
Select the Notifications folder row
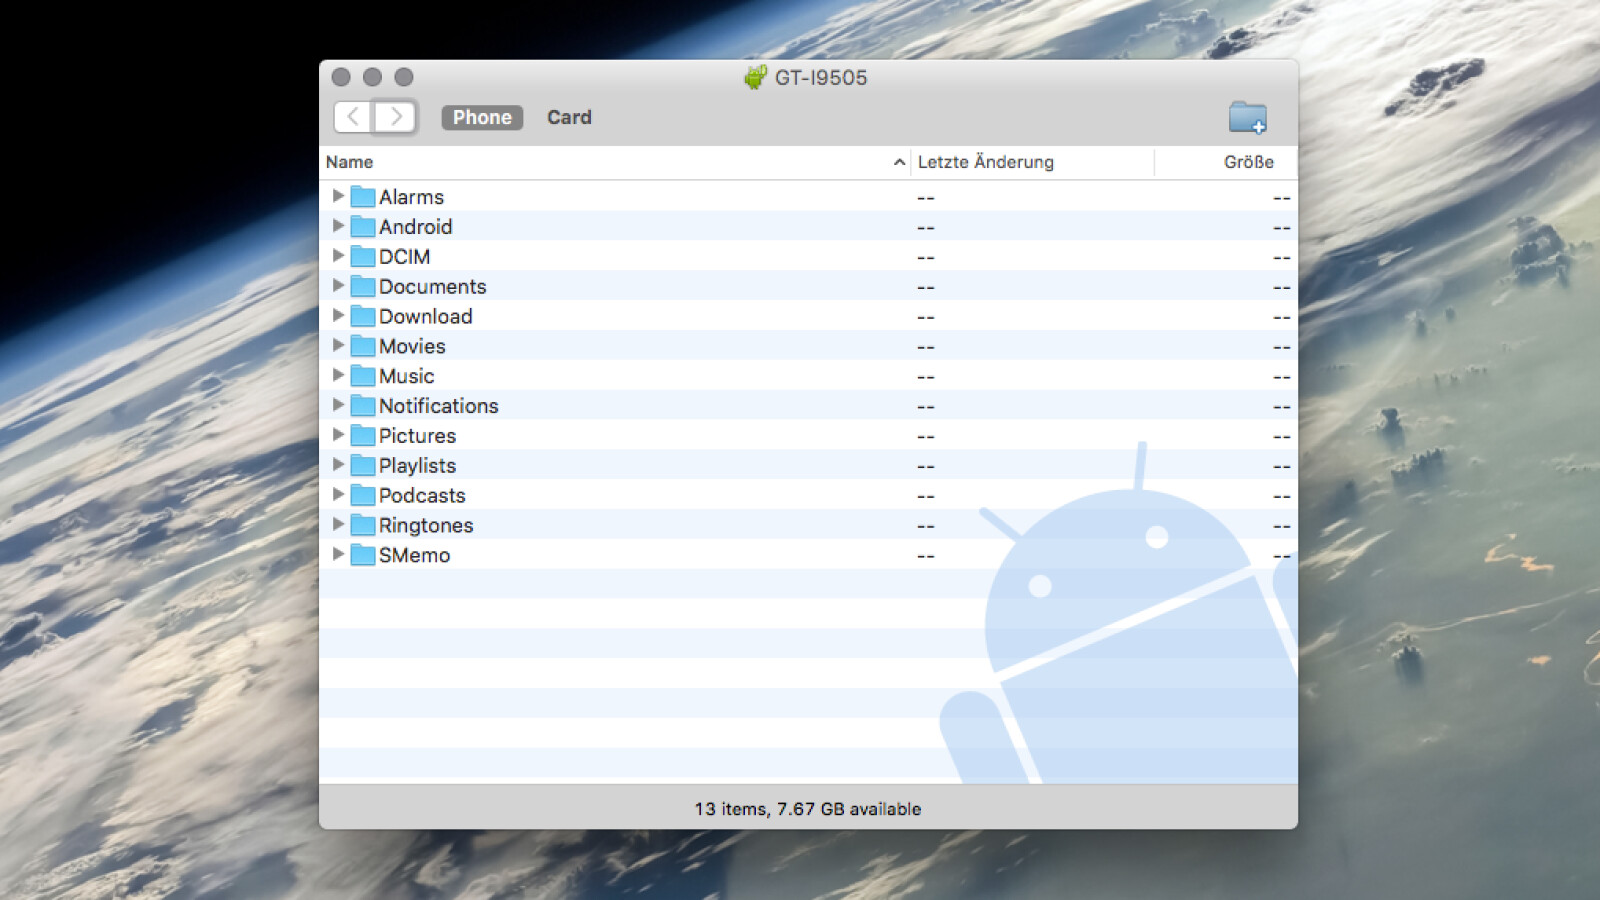click(808, 406)
